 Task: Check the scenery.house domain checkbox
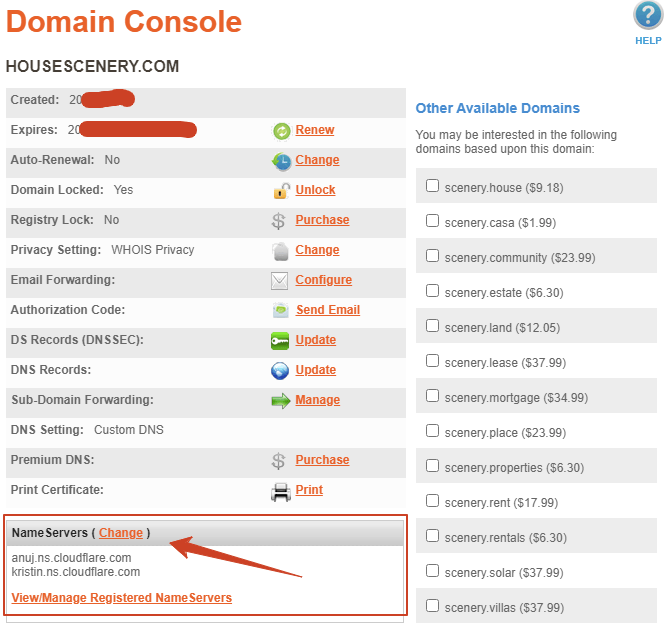click(432, 186)
